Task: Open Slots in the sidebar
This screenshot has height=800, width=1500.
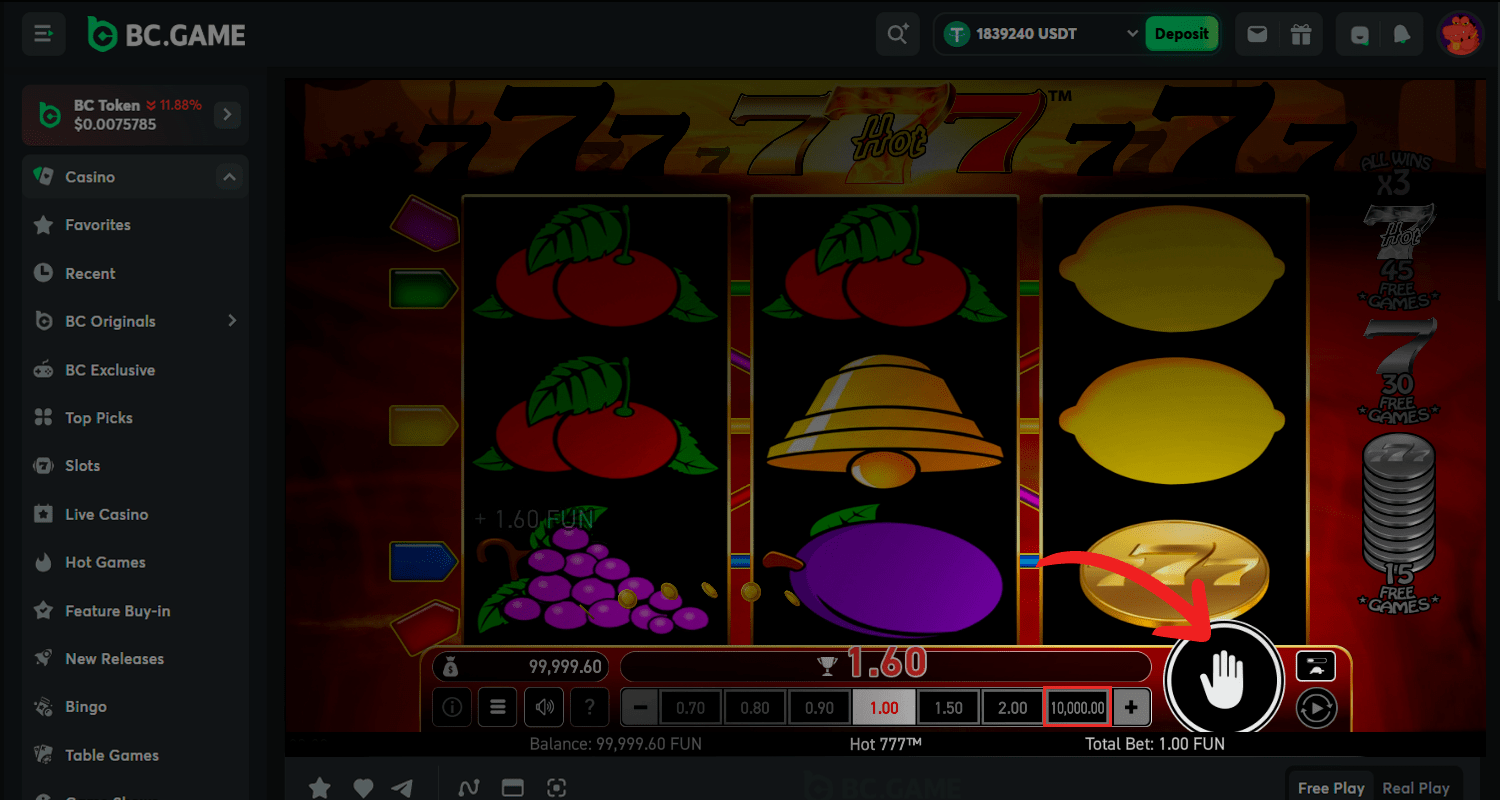Action: 135,466
